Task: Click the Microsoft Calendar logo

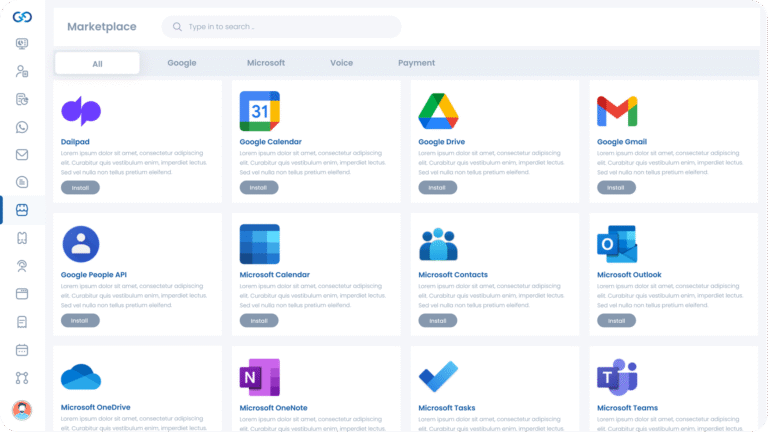Action: (x=260, y=244)
